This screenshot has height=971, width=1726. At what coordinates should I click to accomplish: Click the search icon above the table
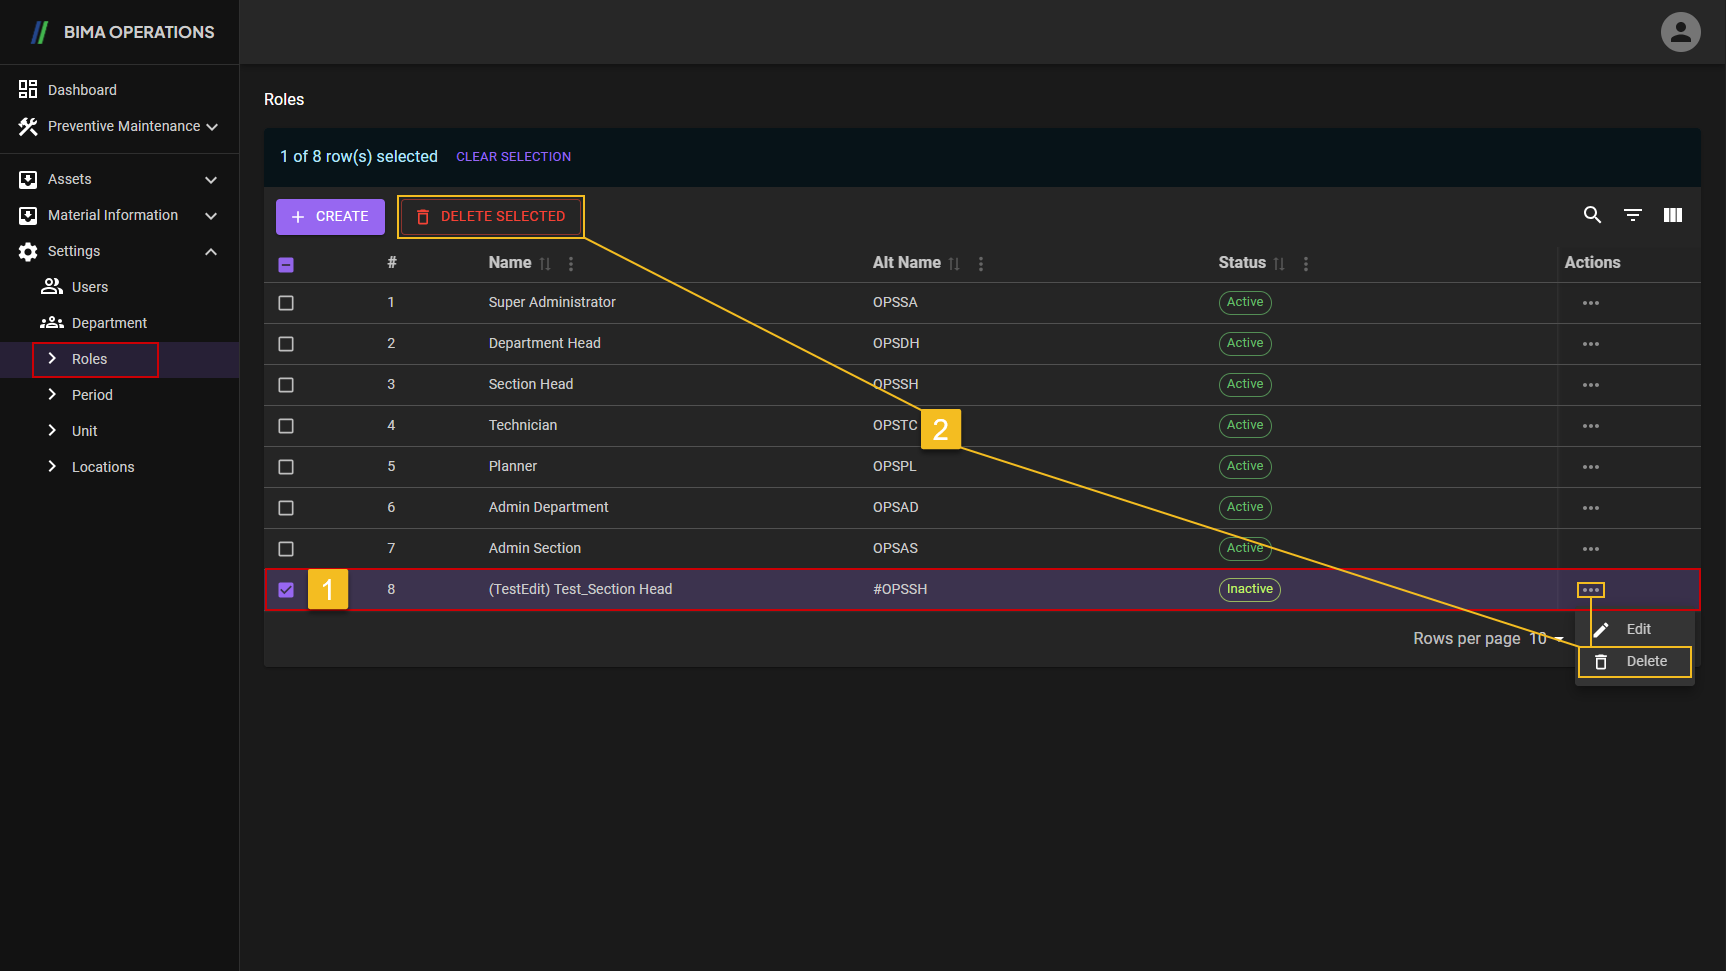coord(1592,215)
